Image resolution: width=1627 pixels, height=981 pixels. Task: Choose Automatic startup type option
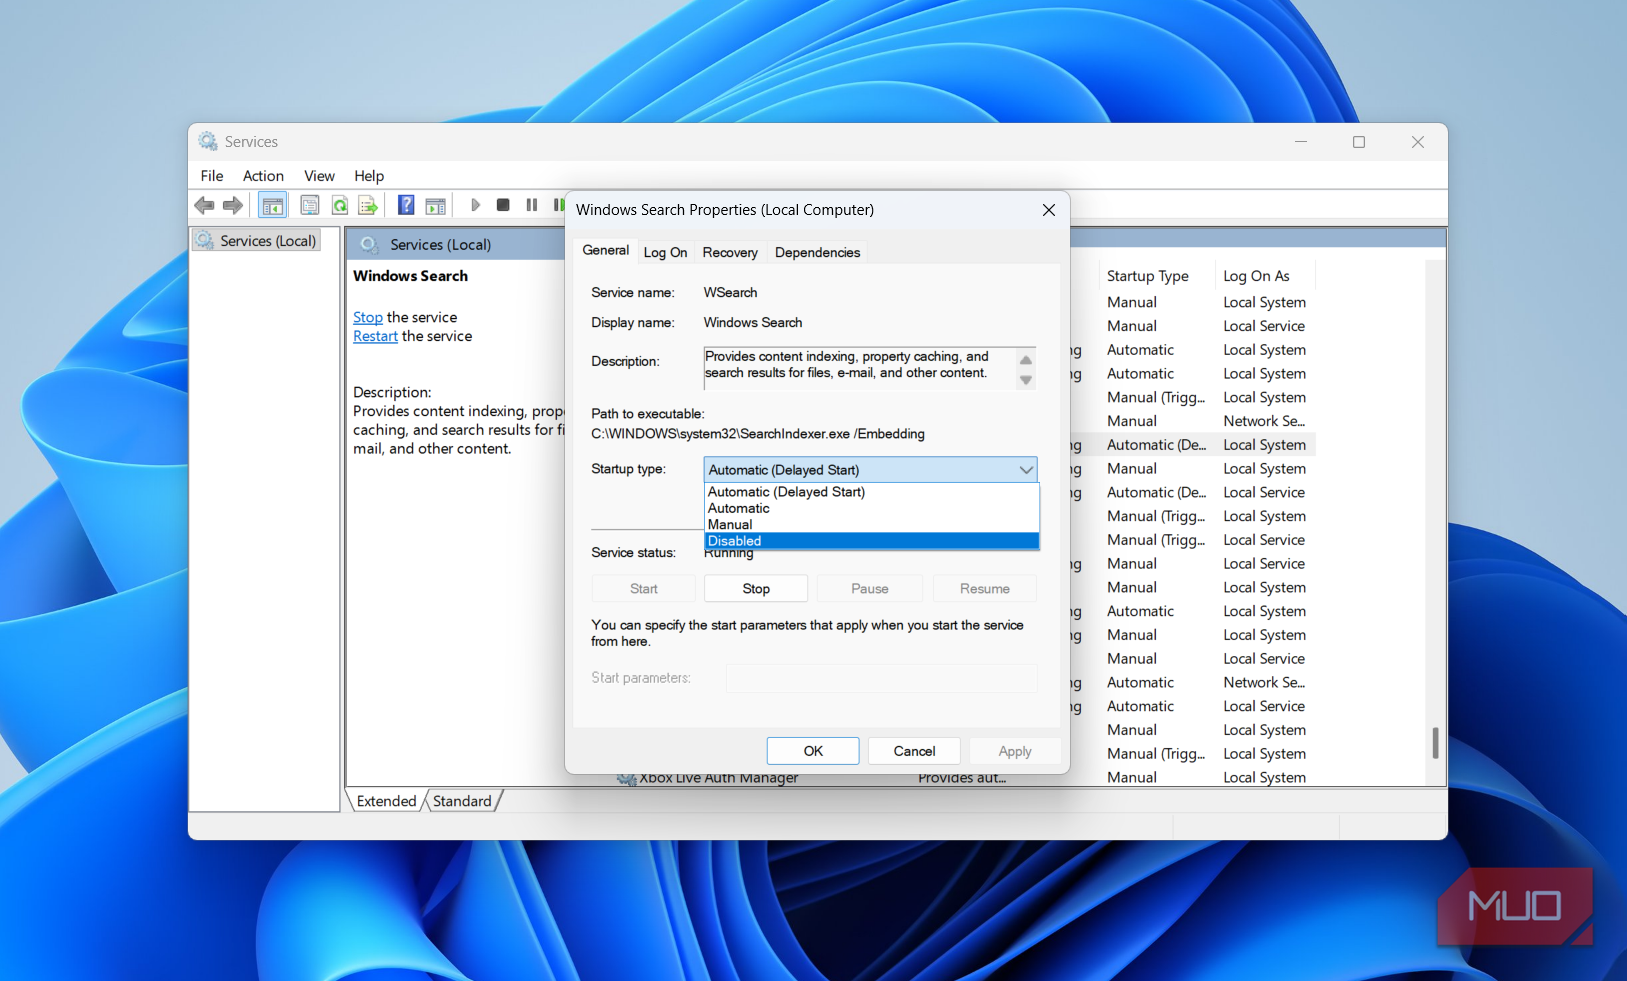(x=871, y=508)
